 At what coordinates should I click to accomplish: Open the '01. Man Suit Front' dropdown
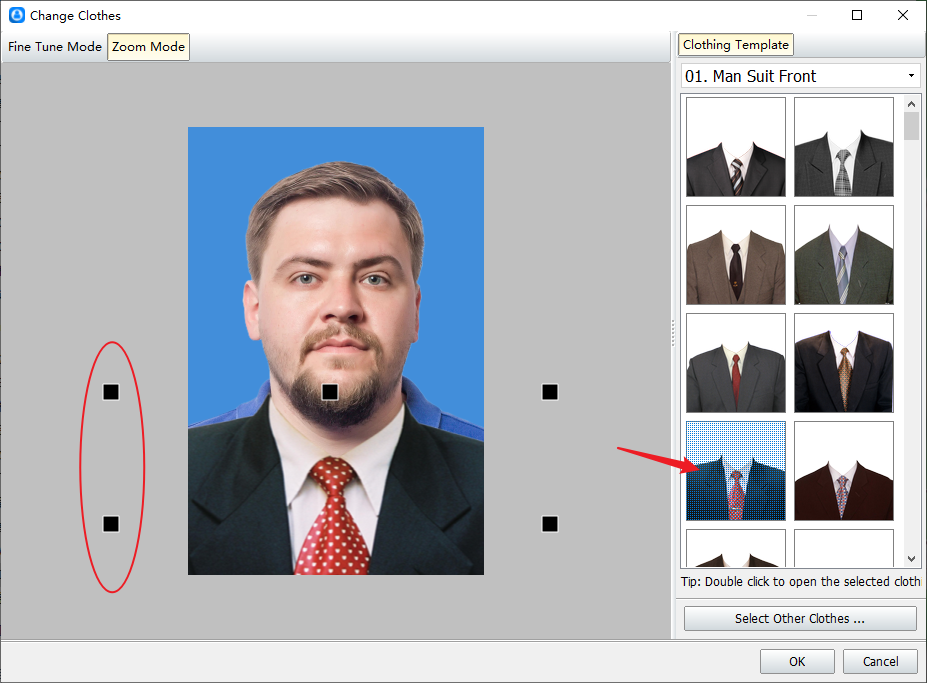coord(800,76)
